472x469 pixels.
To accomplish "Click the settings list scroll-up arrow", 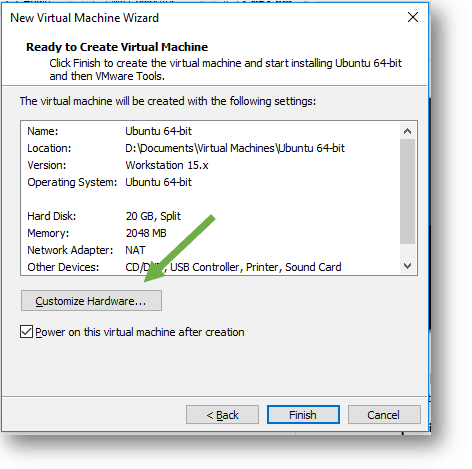I will click(407, 131).
